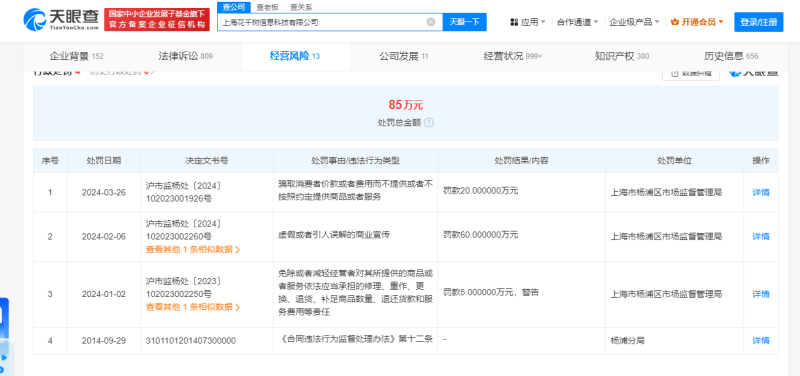The width and height of the screenshot is (800, 376).
Task: Select document number 3101101201407300000
Action: point(191,340)
